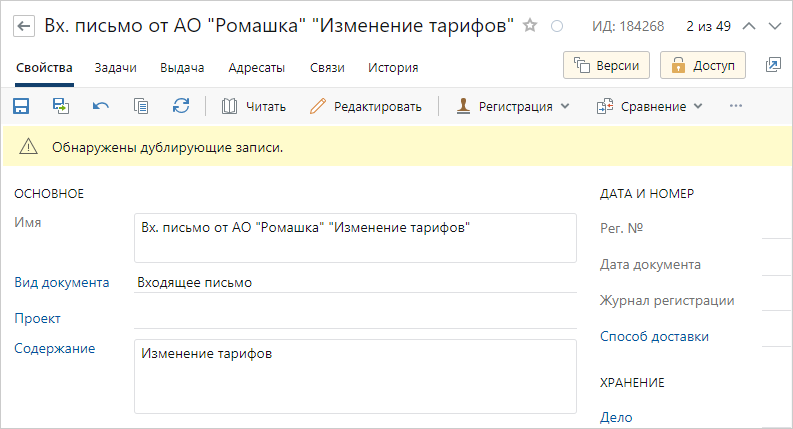Click the Версии button

coord(607,65)
